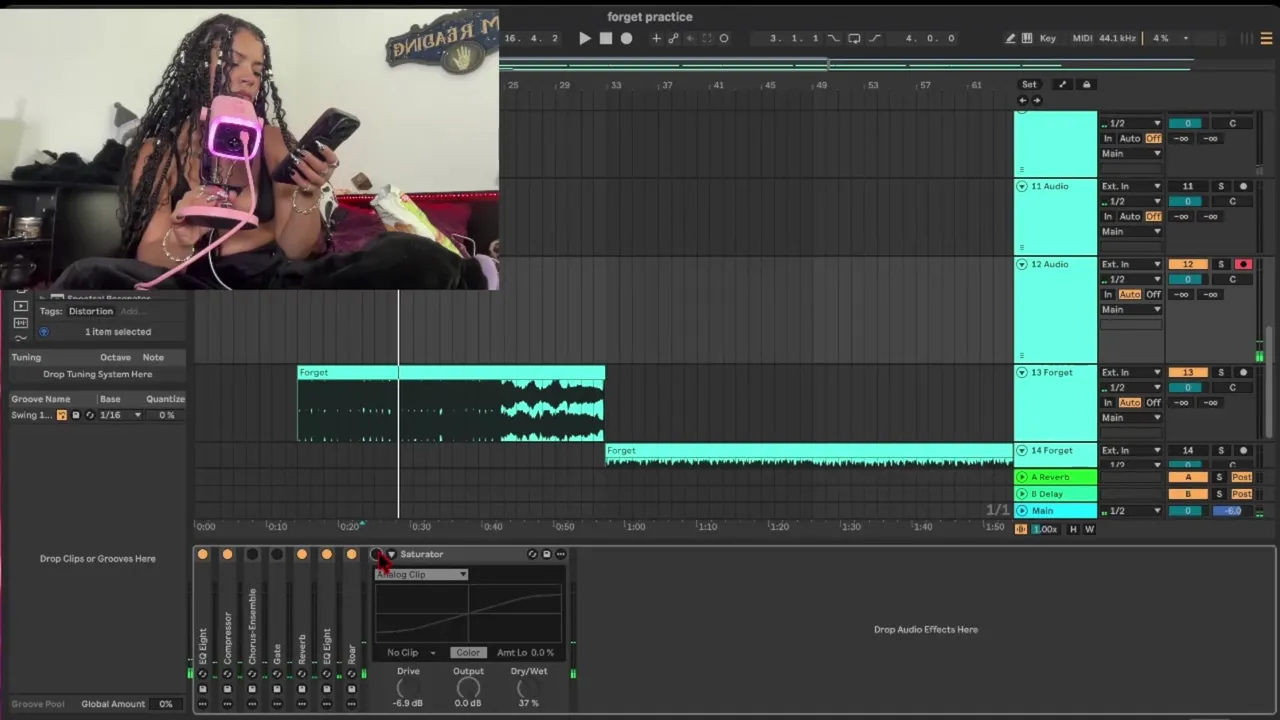Set 12 Audio monitor to Off
Image resolution: width=1280 pixels, height=720 pixels.
point(1153,294)
